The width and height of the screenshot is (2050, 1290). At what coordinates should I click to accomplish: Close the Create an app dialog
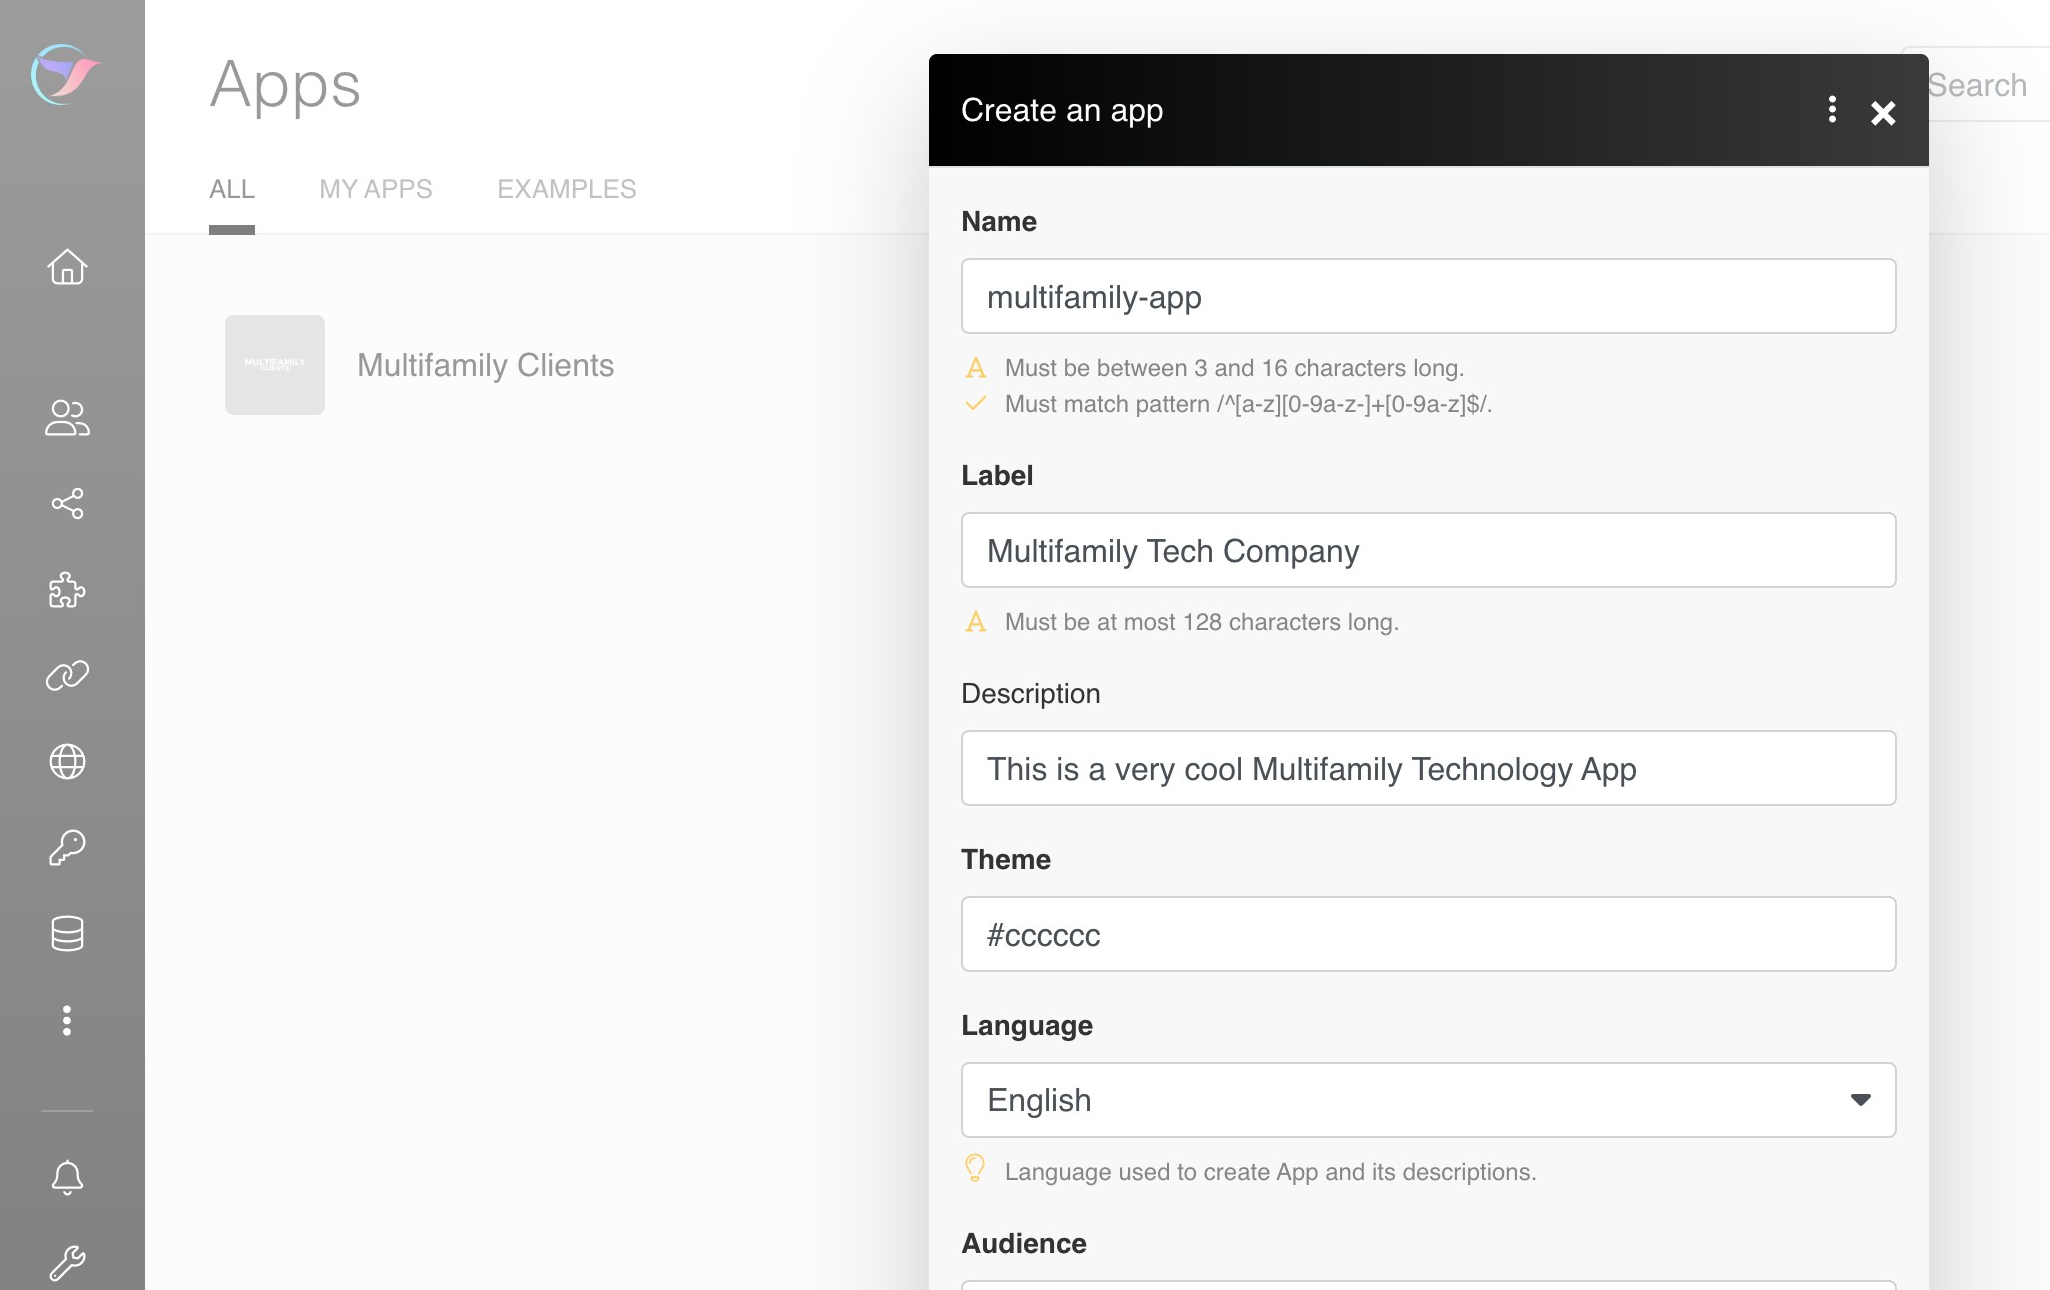click(x=1883, y=113)
